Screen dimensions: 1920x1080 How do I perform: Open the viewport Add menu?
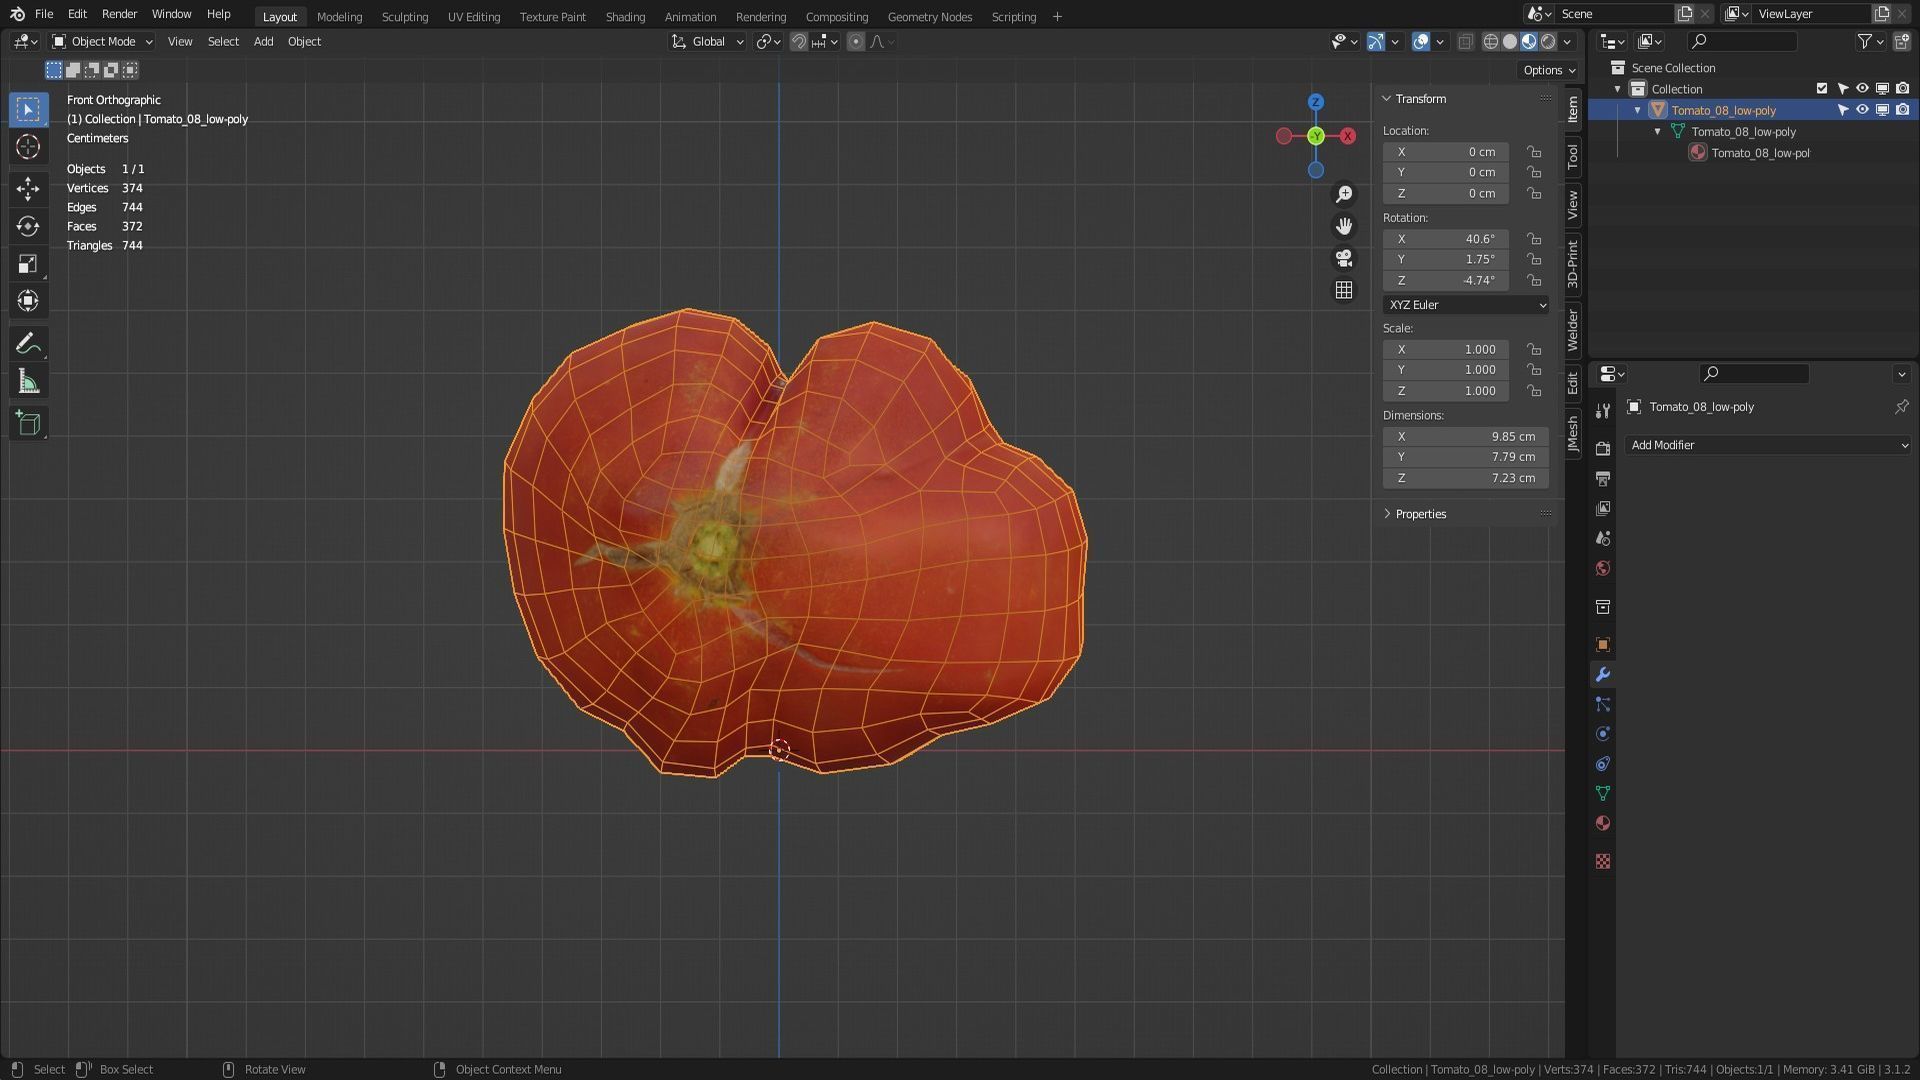263,41
